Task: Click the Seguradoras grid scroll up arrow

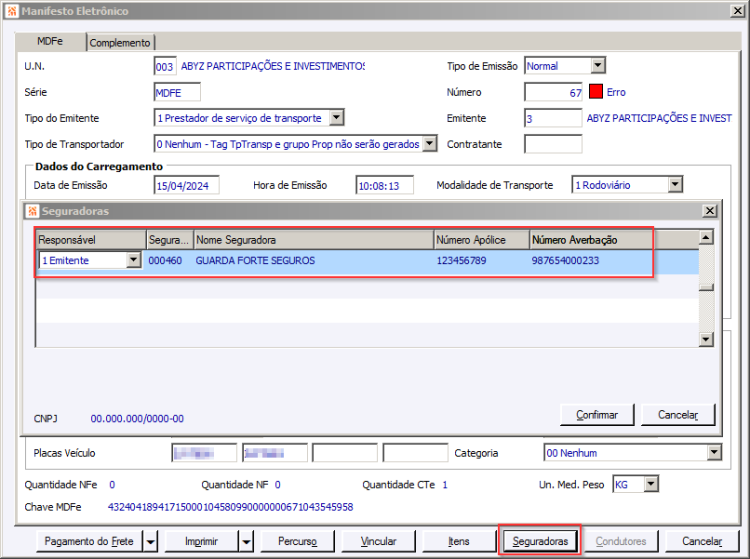Action: click(x=706, y=237)
